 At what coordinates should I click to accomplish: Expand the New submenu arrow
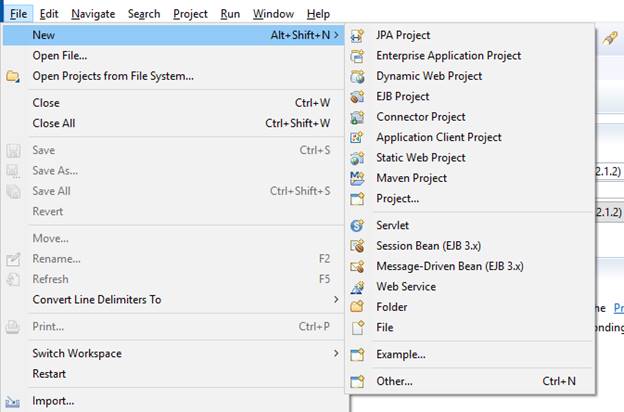(x=336, y=35)
